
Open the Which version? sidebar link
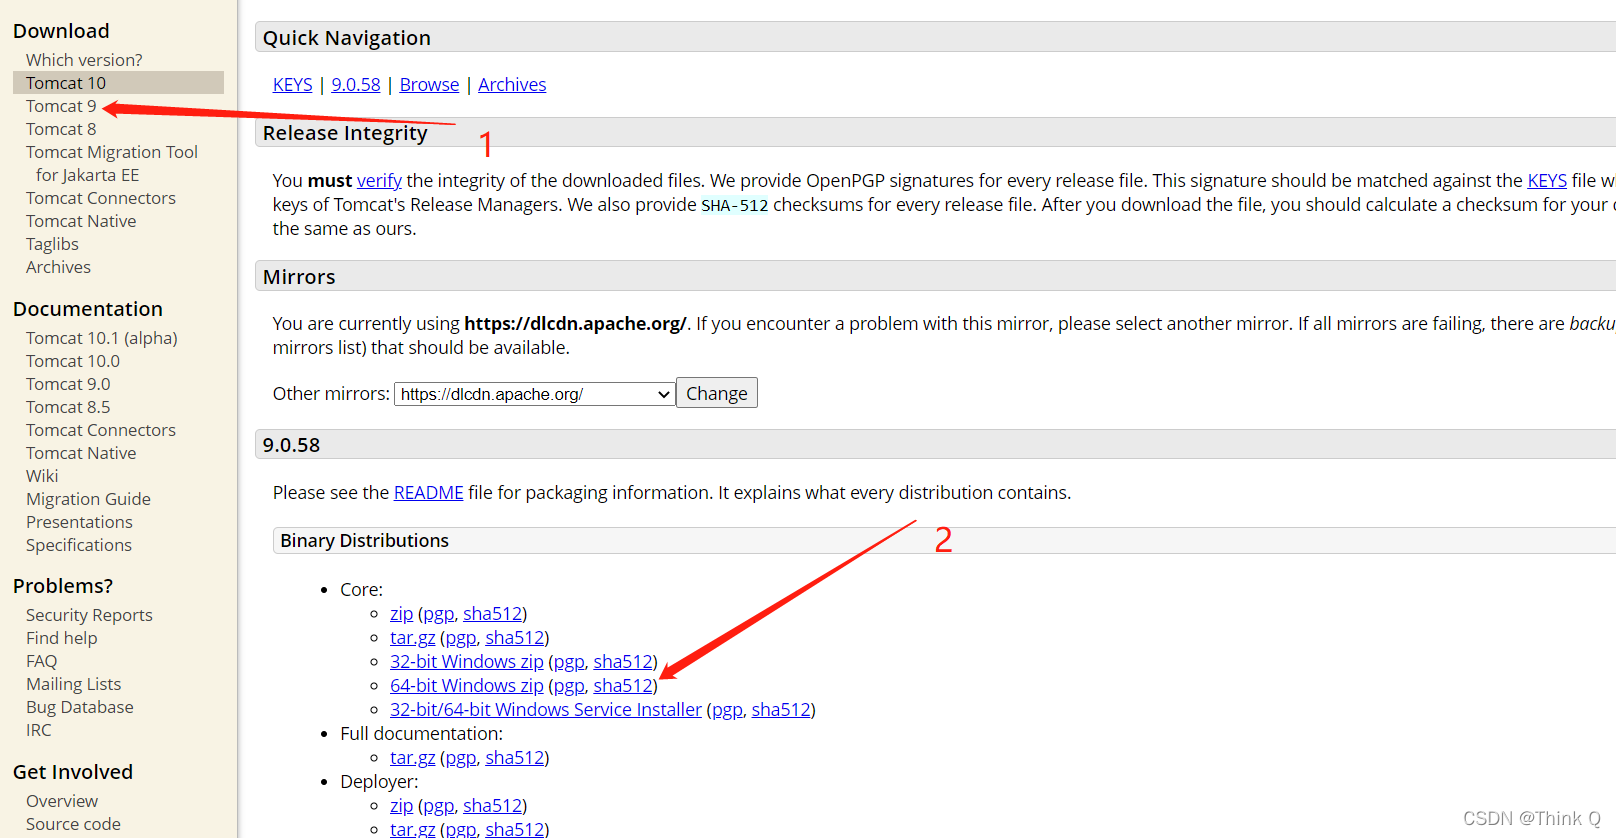click(84, 60)
